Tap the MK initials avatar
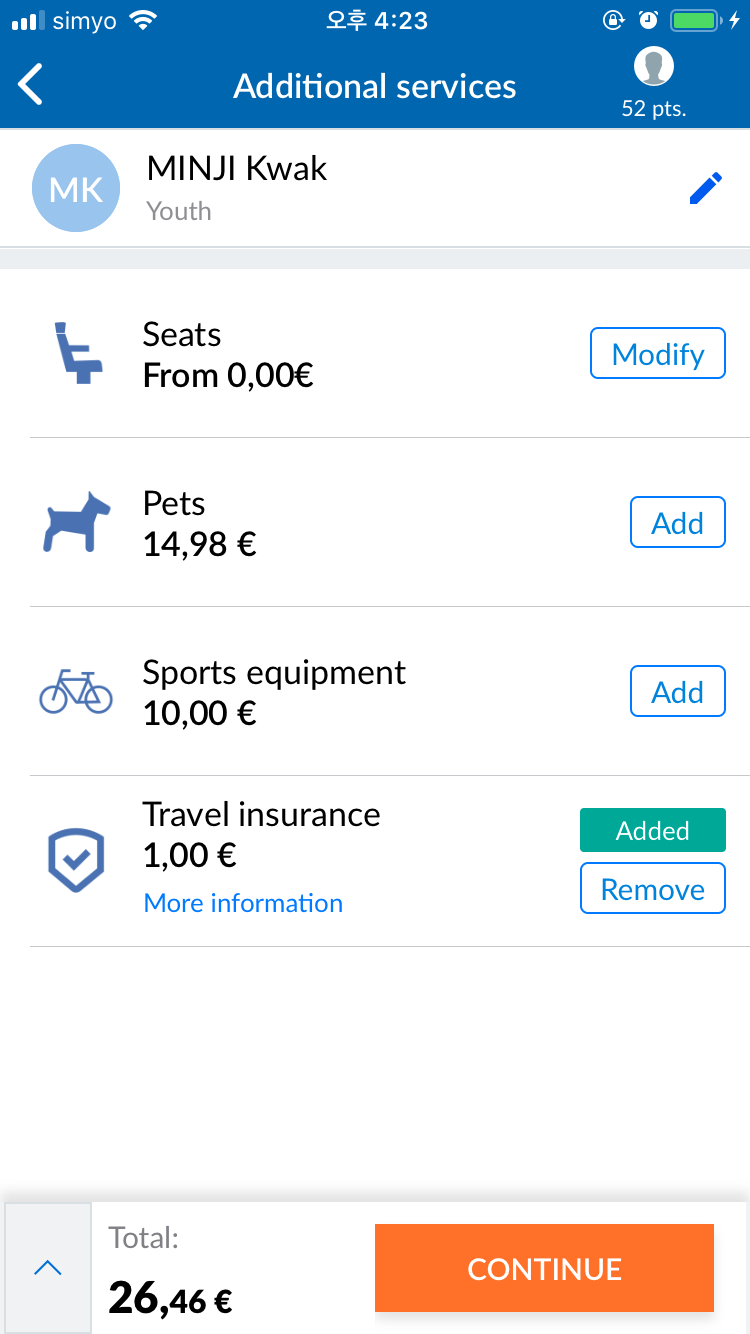750x1334 pixels. tap(76, 188)
